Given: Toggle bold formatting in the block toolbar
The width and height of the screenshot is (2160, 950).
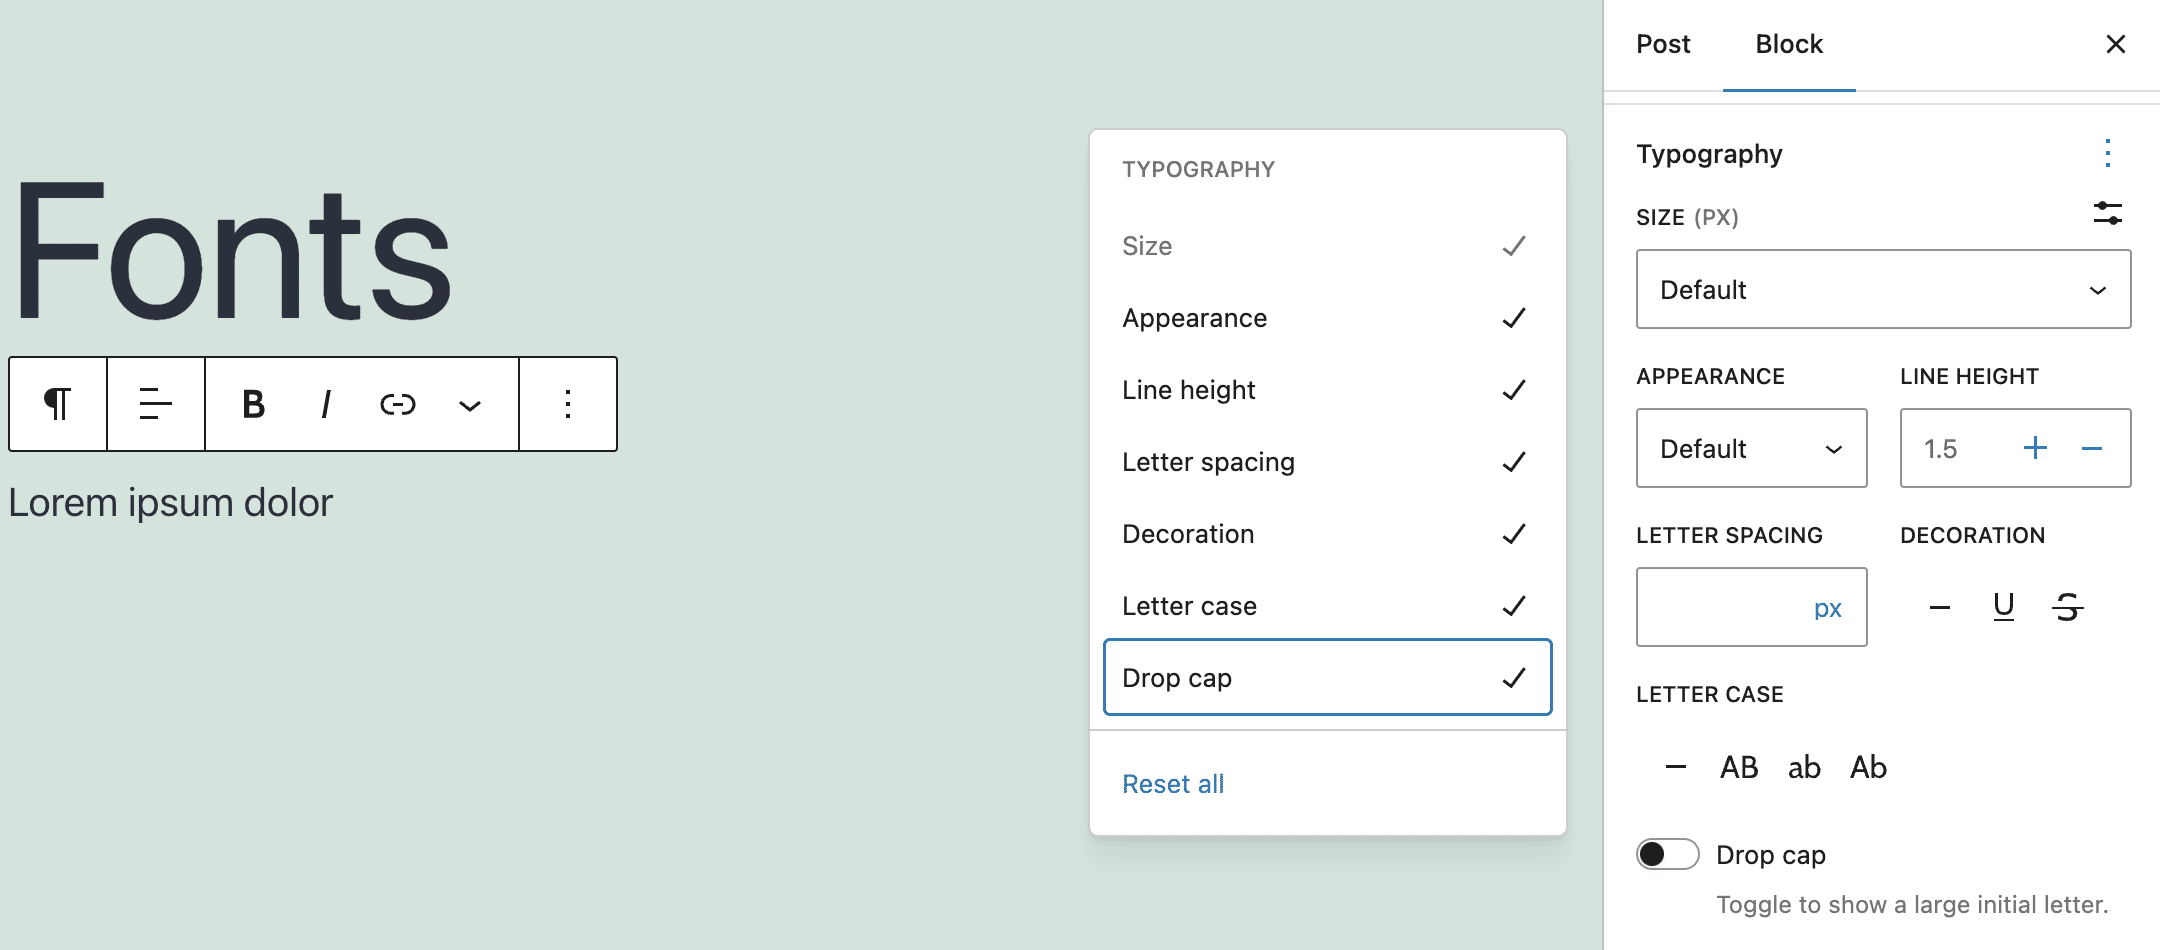Looking at the screenshot, I should coord(252,404).
